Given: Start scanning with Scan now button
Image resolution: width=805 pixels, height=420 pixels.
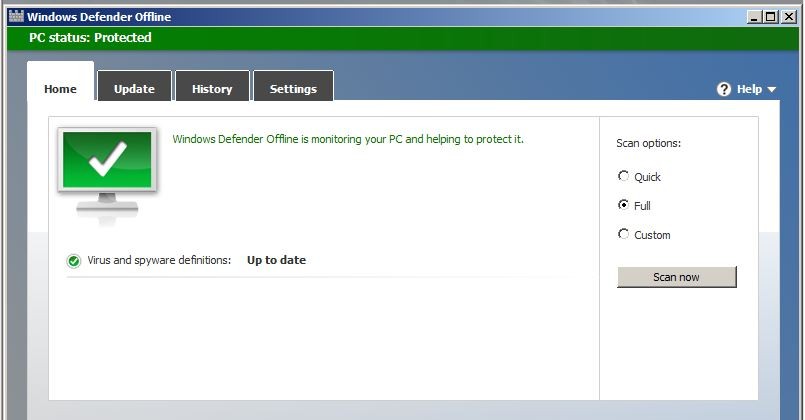Looking at the screenshot, I should pos(677,277).
